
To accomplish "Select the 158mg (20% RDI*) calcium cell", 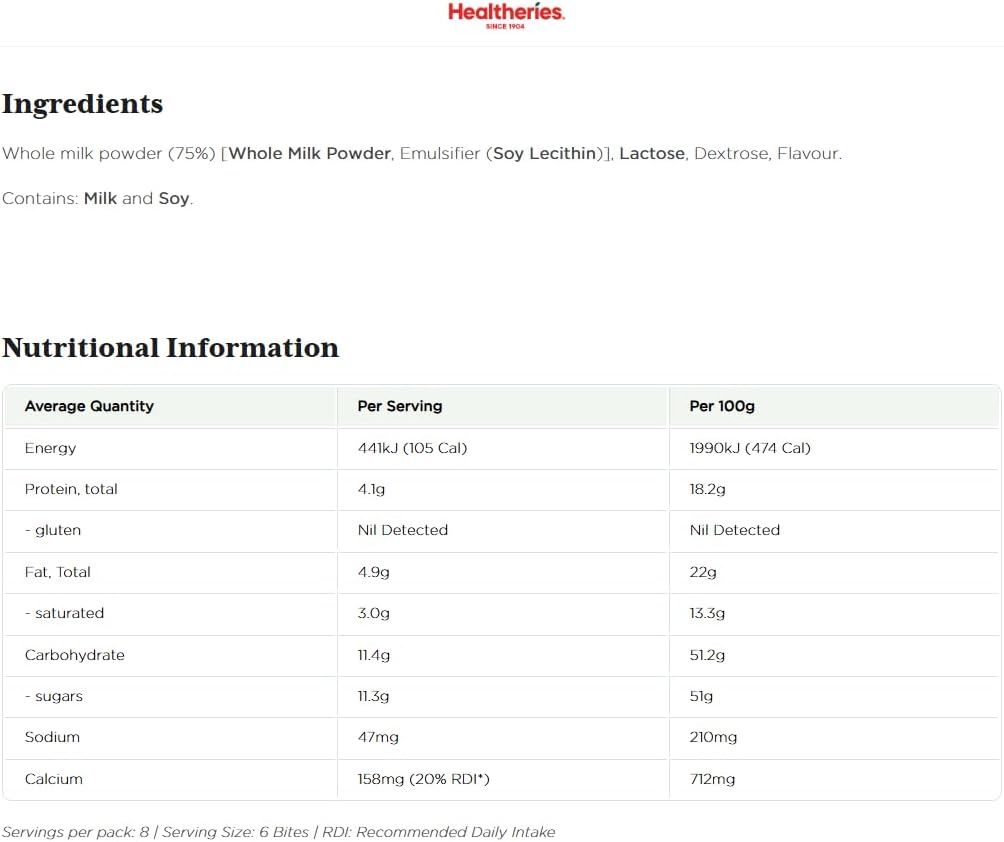I will (423, 779).
